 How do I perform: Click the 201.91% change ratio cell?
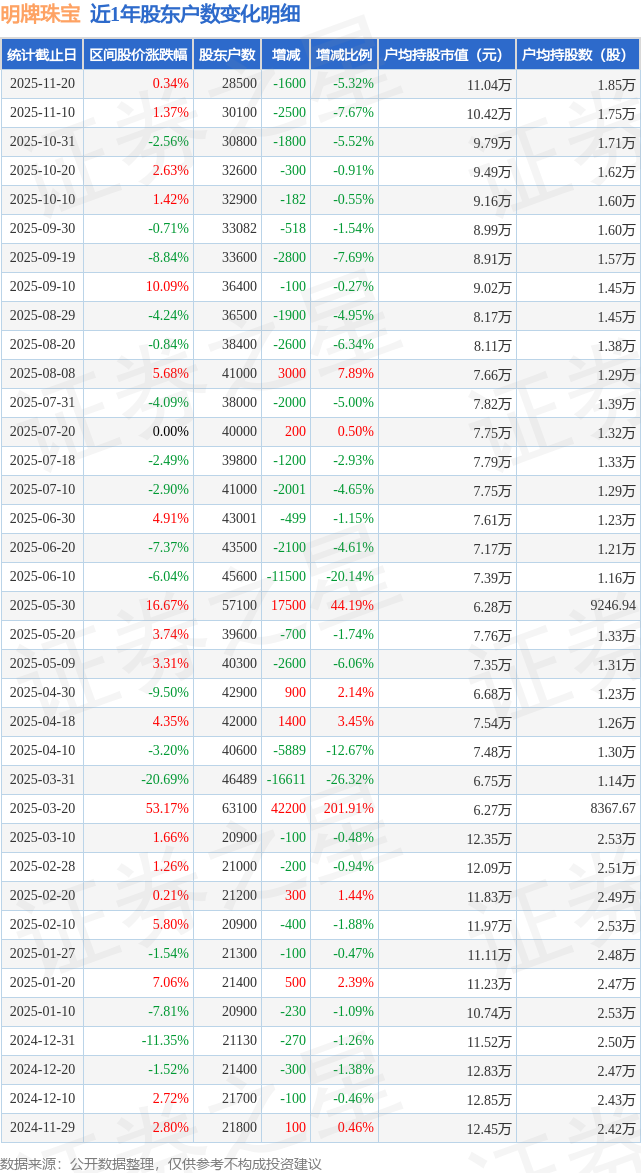click(x=348, y=809)
